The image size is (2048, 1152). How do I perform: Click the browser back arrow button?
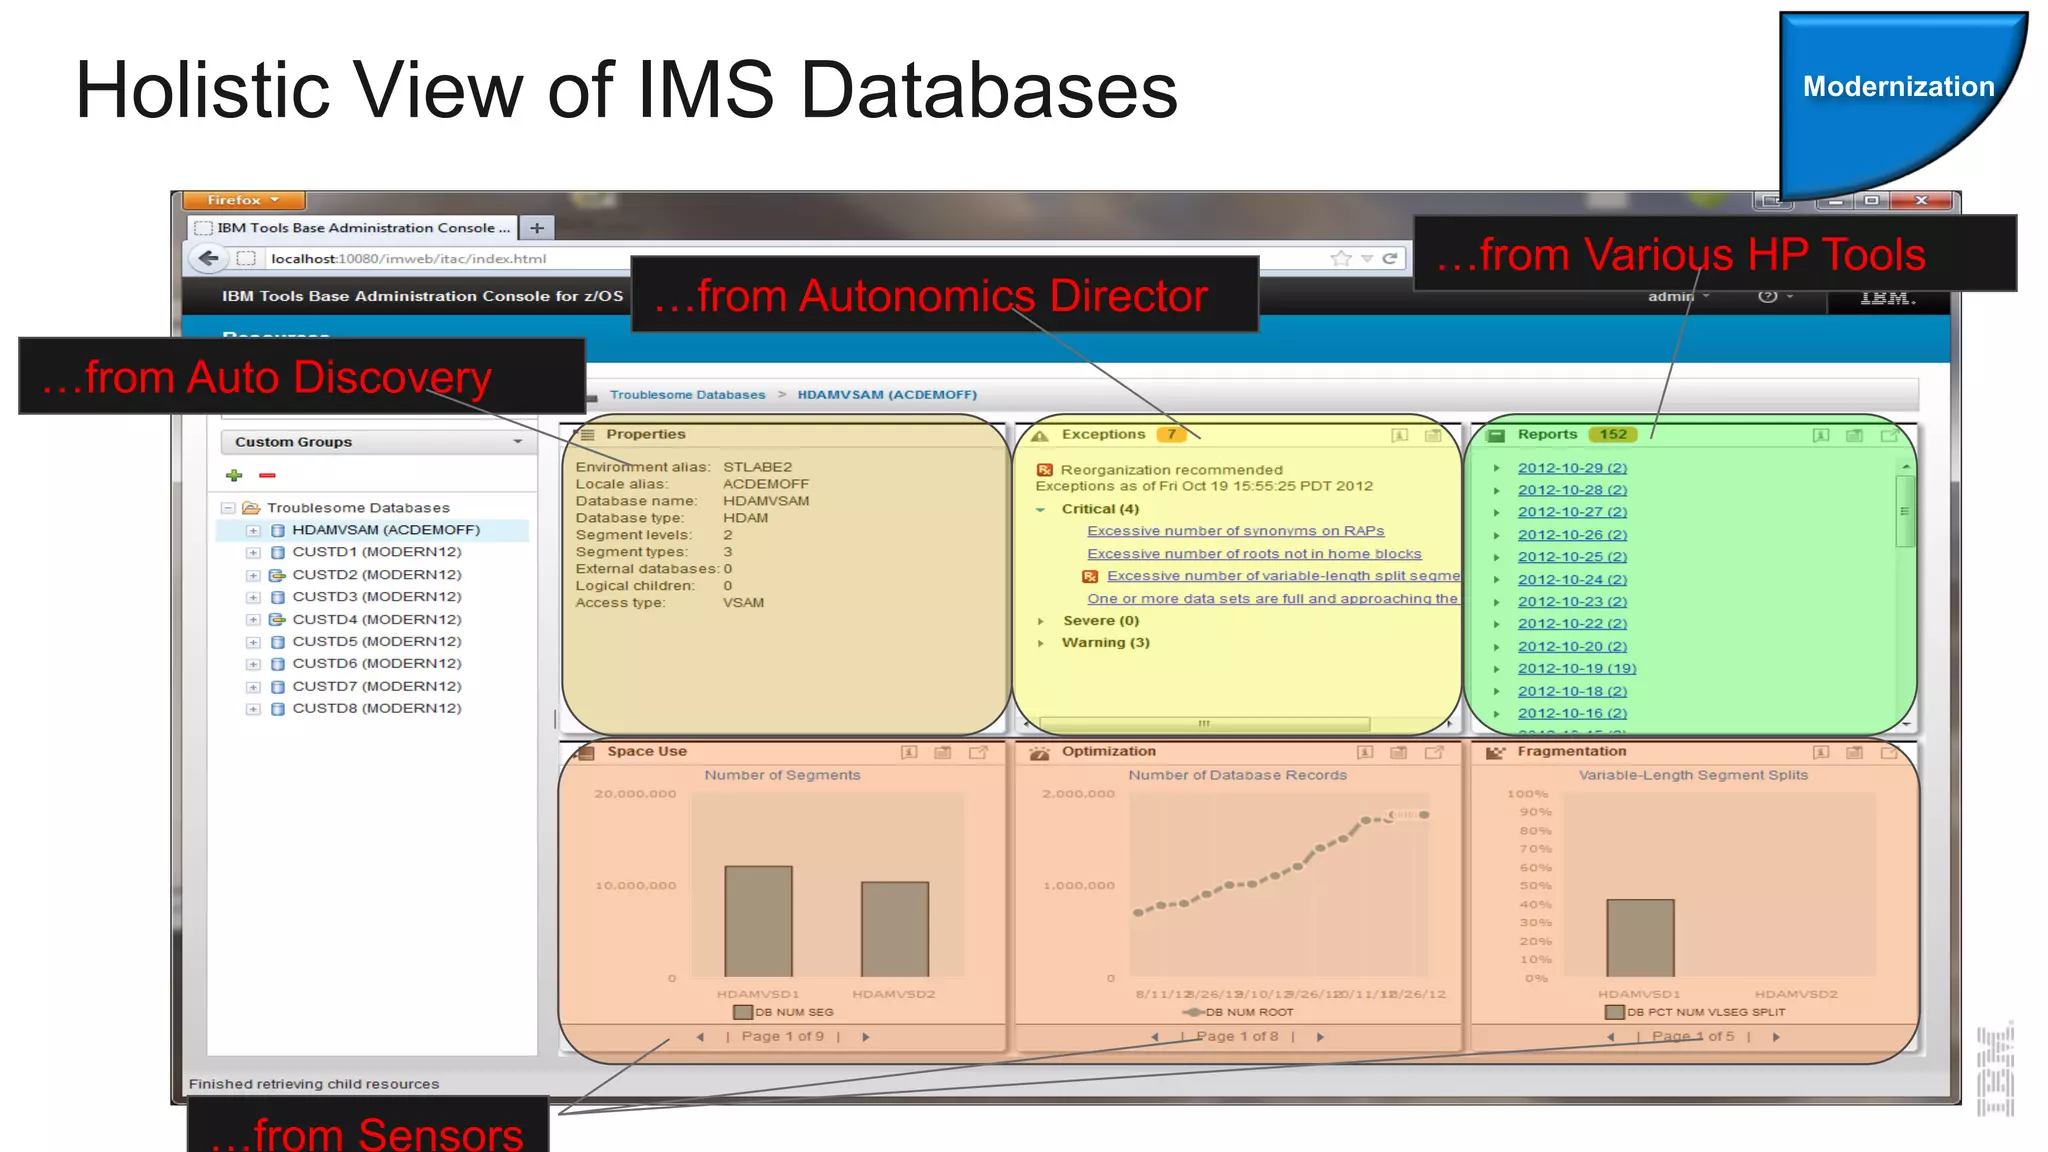(208, 258)
